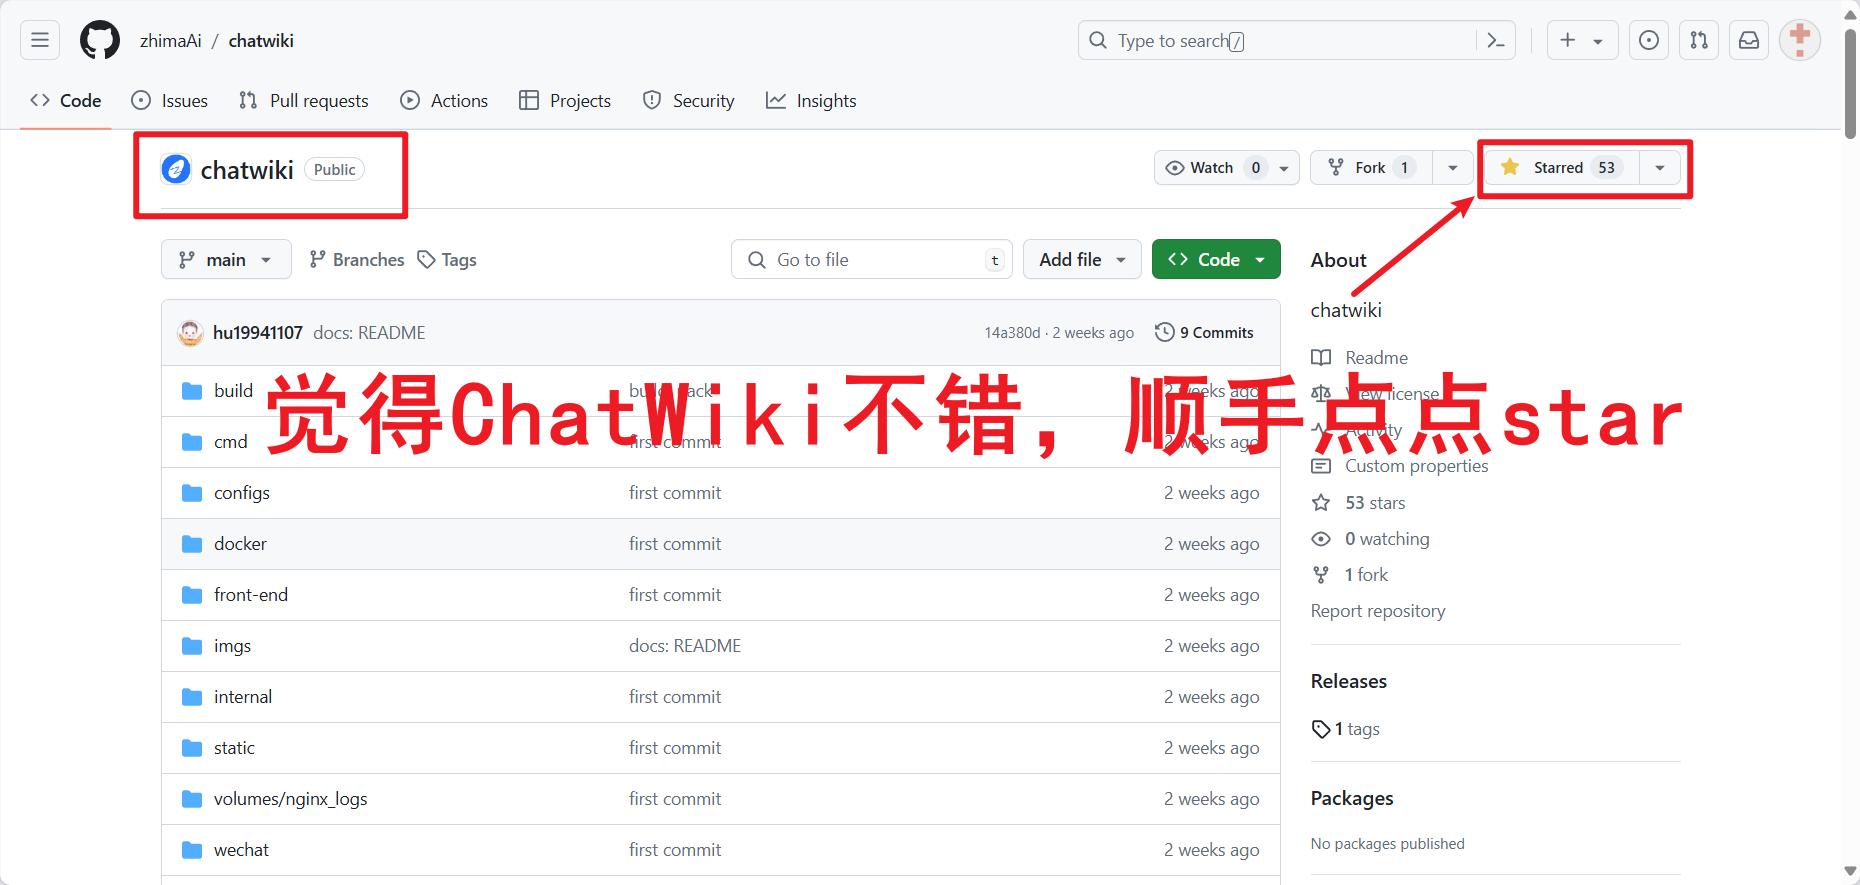Open the Security tab

689,101
